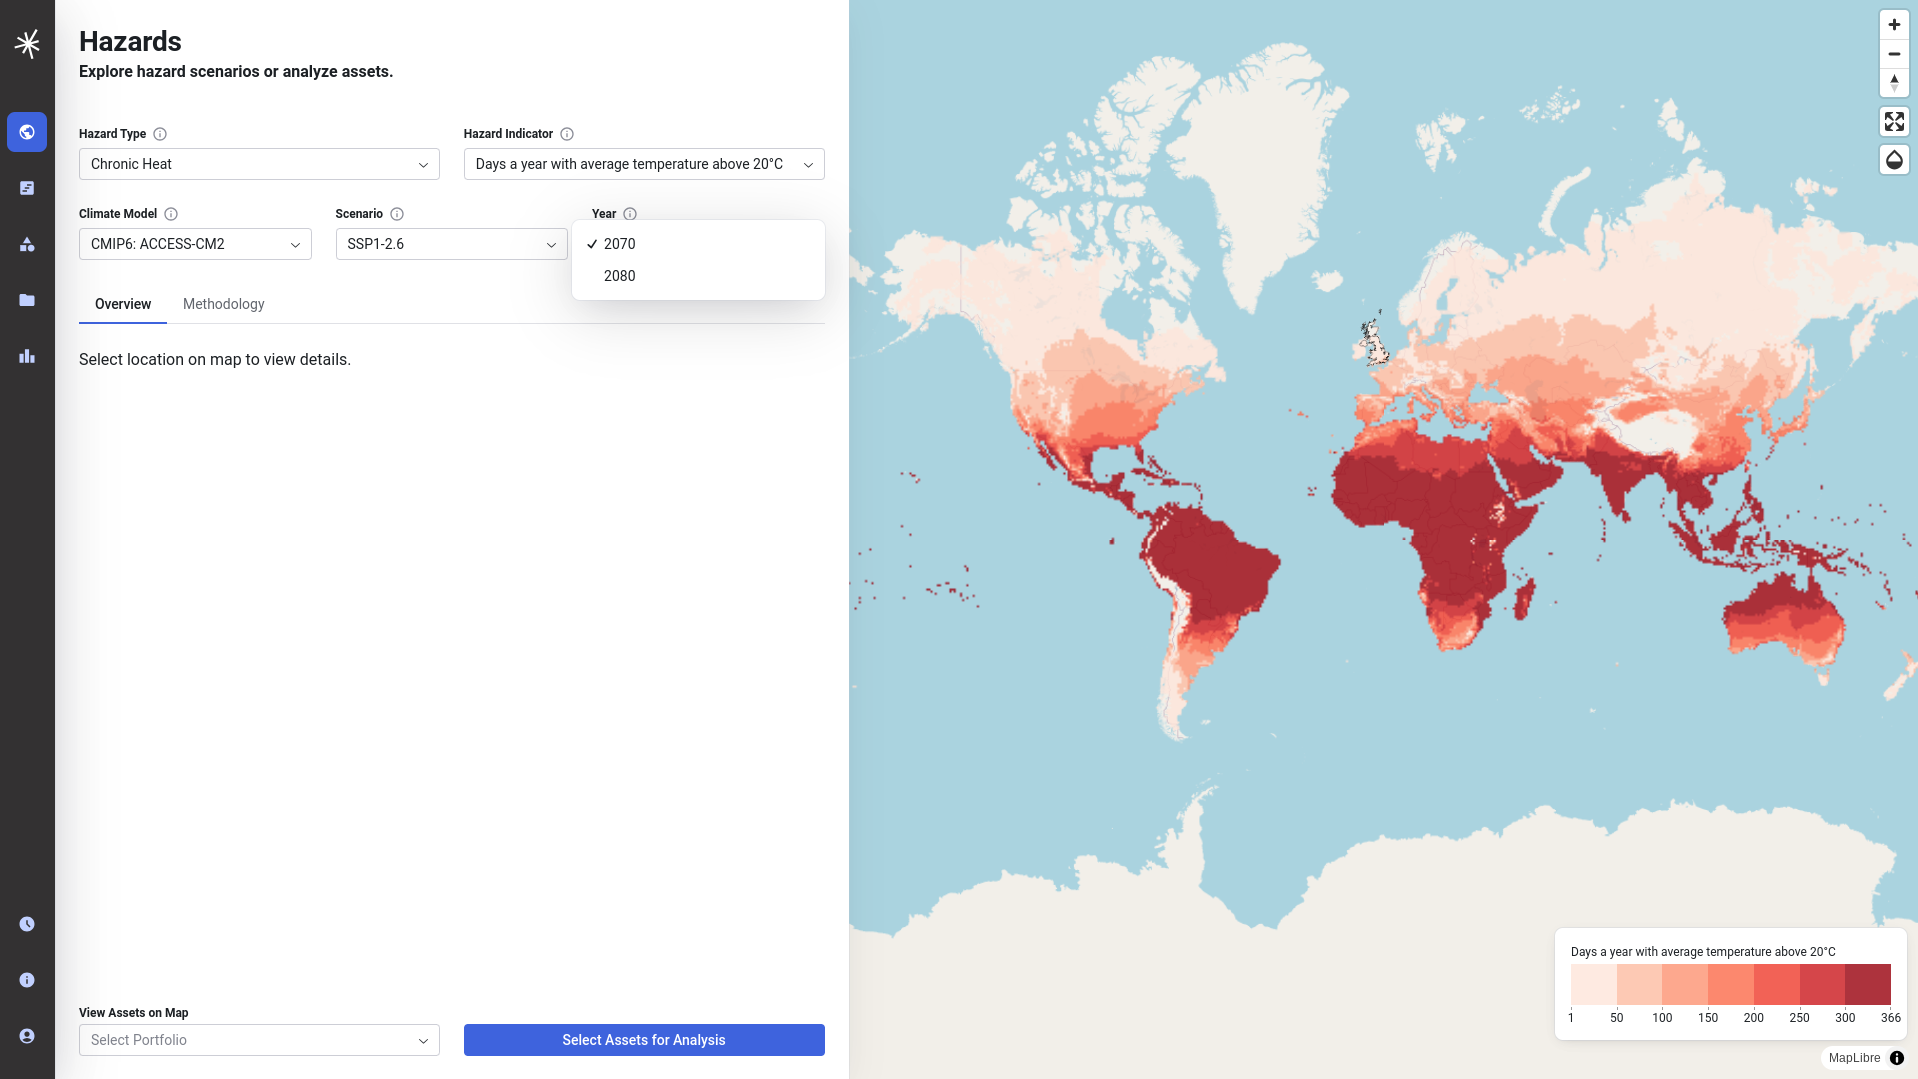The width and height of the screenshot is (1918, 1079).
Task: Open the Select Portfolio dropdown
Action: (x=259, y=1040)
